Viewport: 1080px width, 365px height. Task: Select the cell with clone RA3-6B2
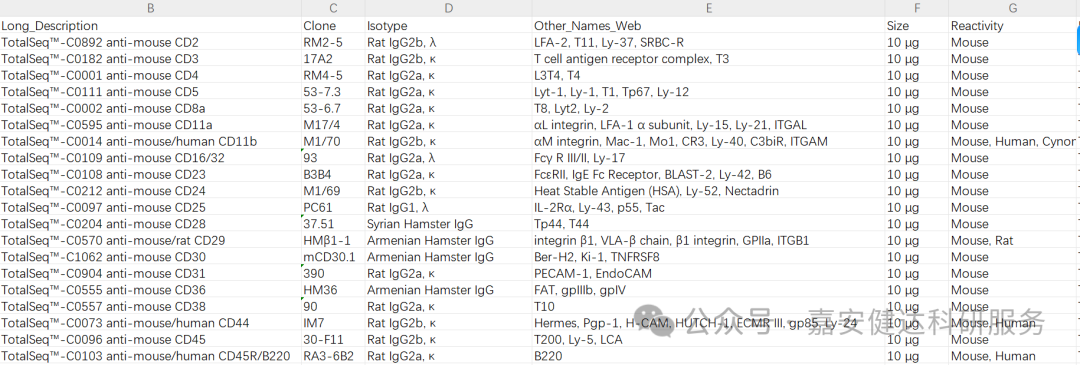point(333,356)
